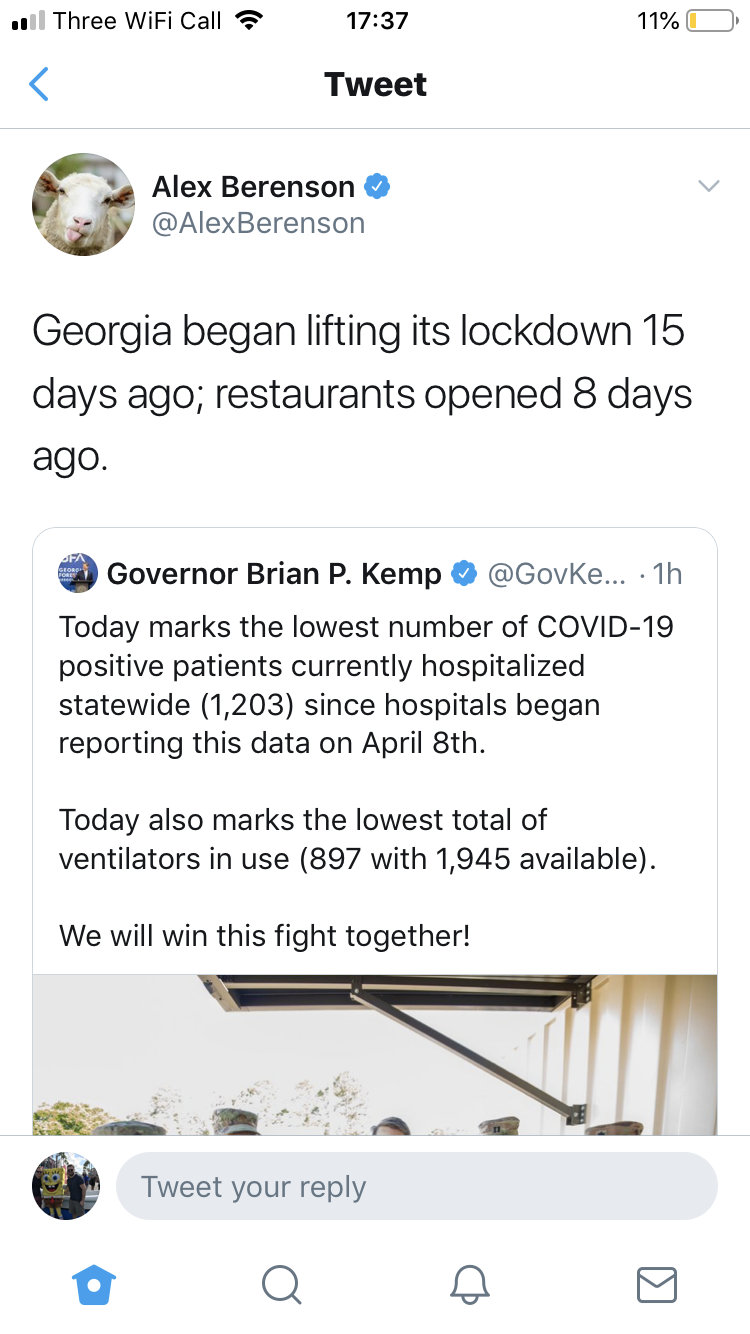The width and height of the screenshot is (750, 1334).
Task: Tap the main tweet text about Georgia
Action: [363, 394]
